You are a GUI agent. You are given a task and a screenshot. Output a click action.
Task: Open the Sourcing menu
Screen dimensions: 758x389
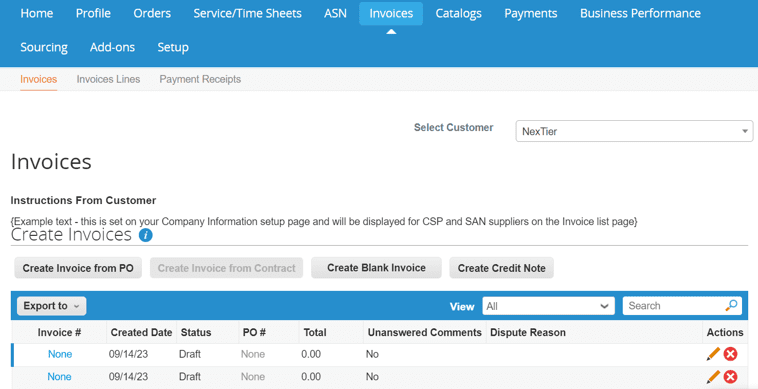click(44, 47)
